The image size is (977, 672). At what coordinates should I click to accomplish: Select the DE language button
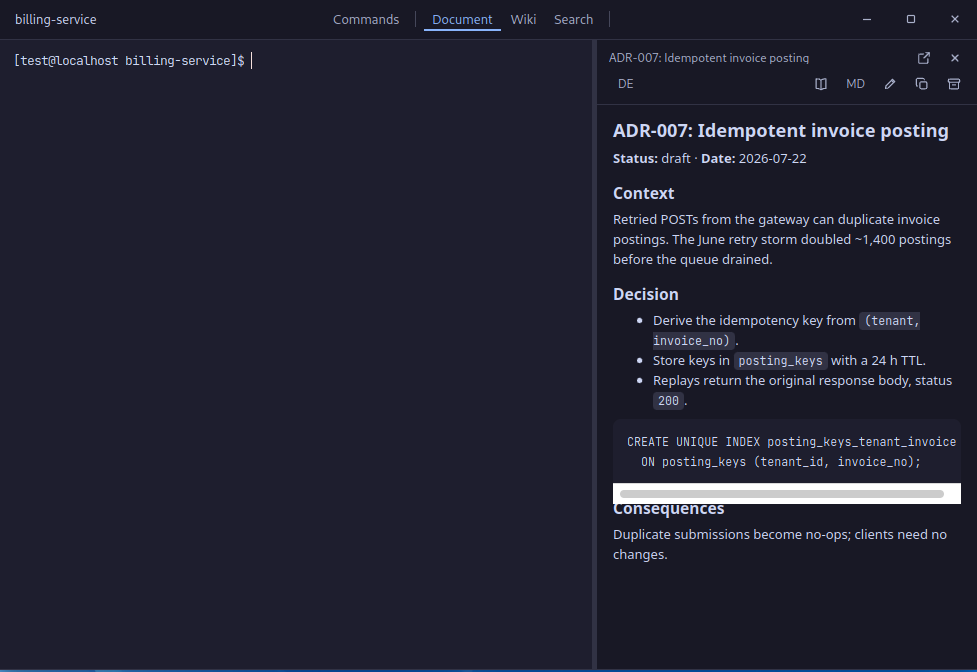click(x=626, y=84)
